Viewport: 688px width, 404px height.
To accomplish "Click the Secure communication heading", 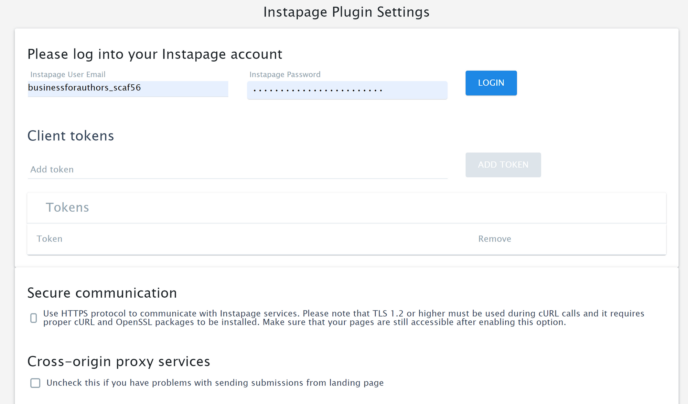I will [x=102, y=293].
